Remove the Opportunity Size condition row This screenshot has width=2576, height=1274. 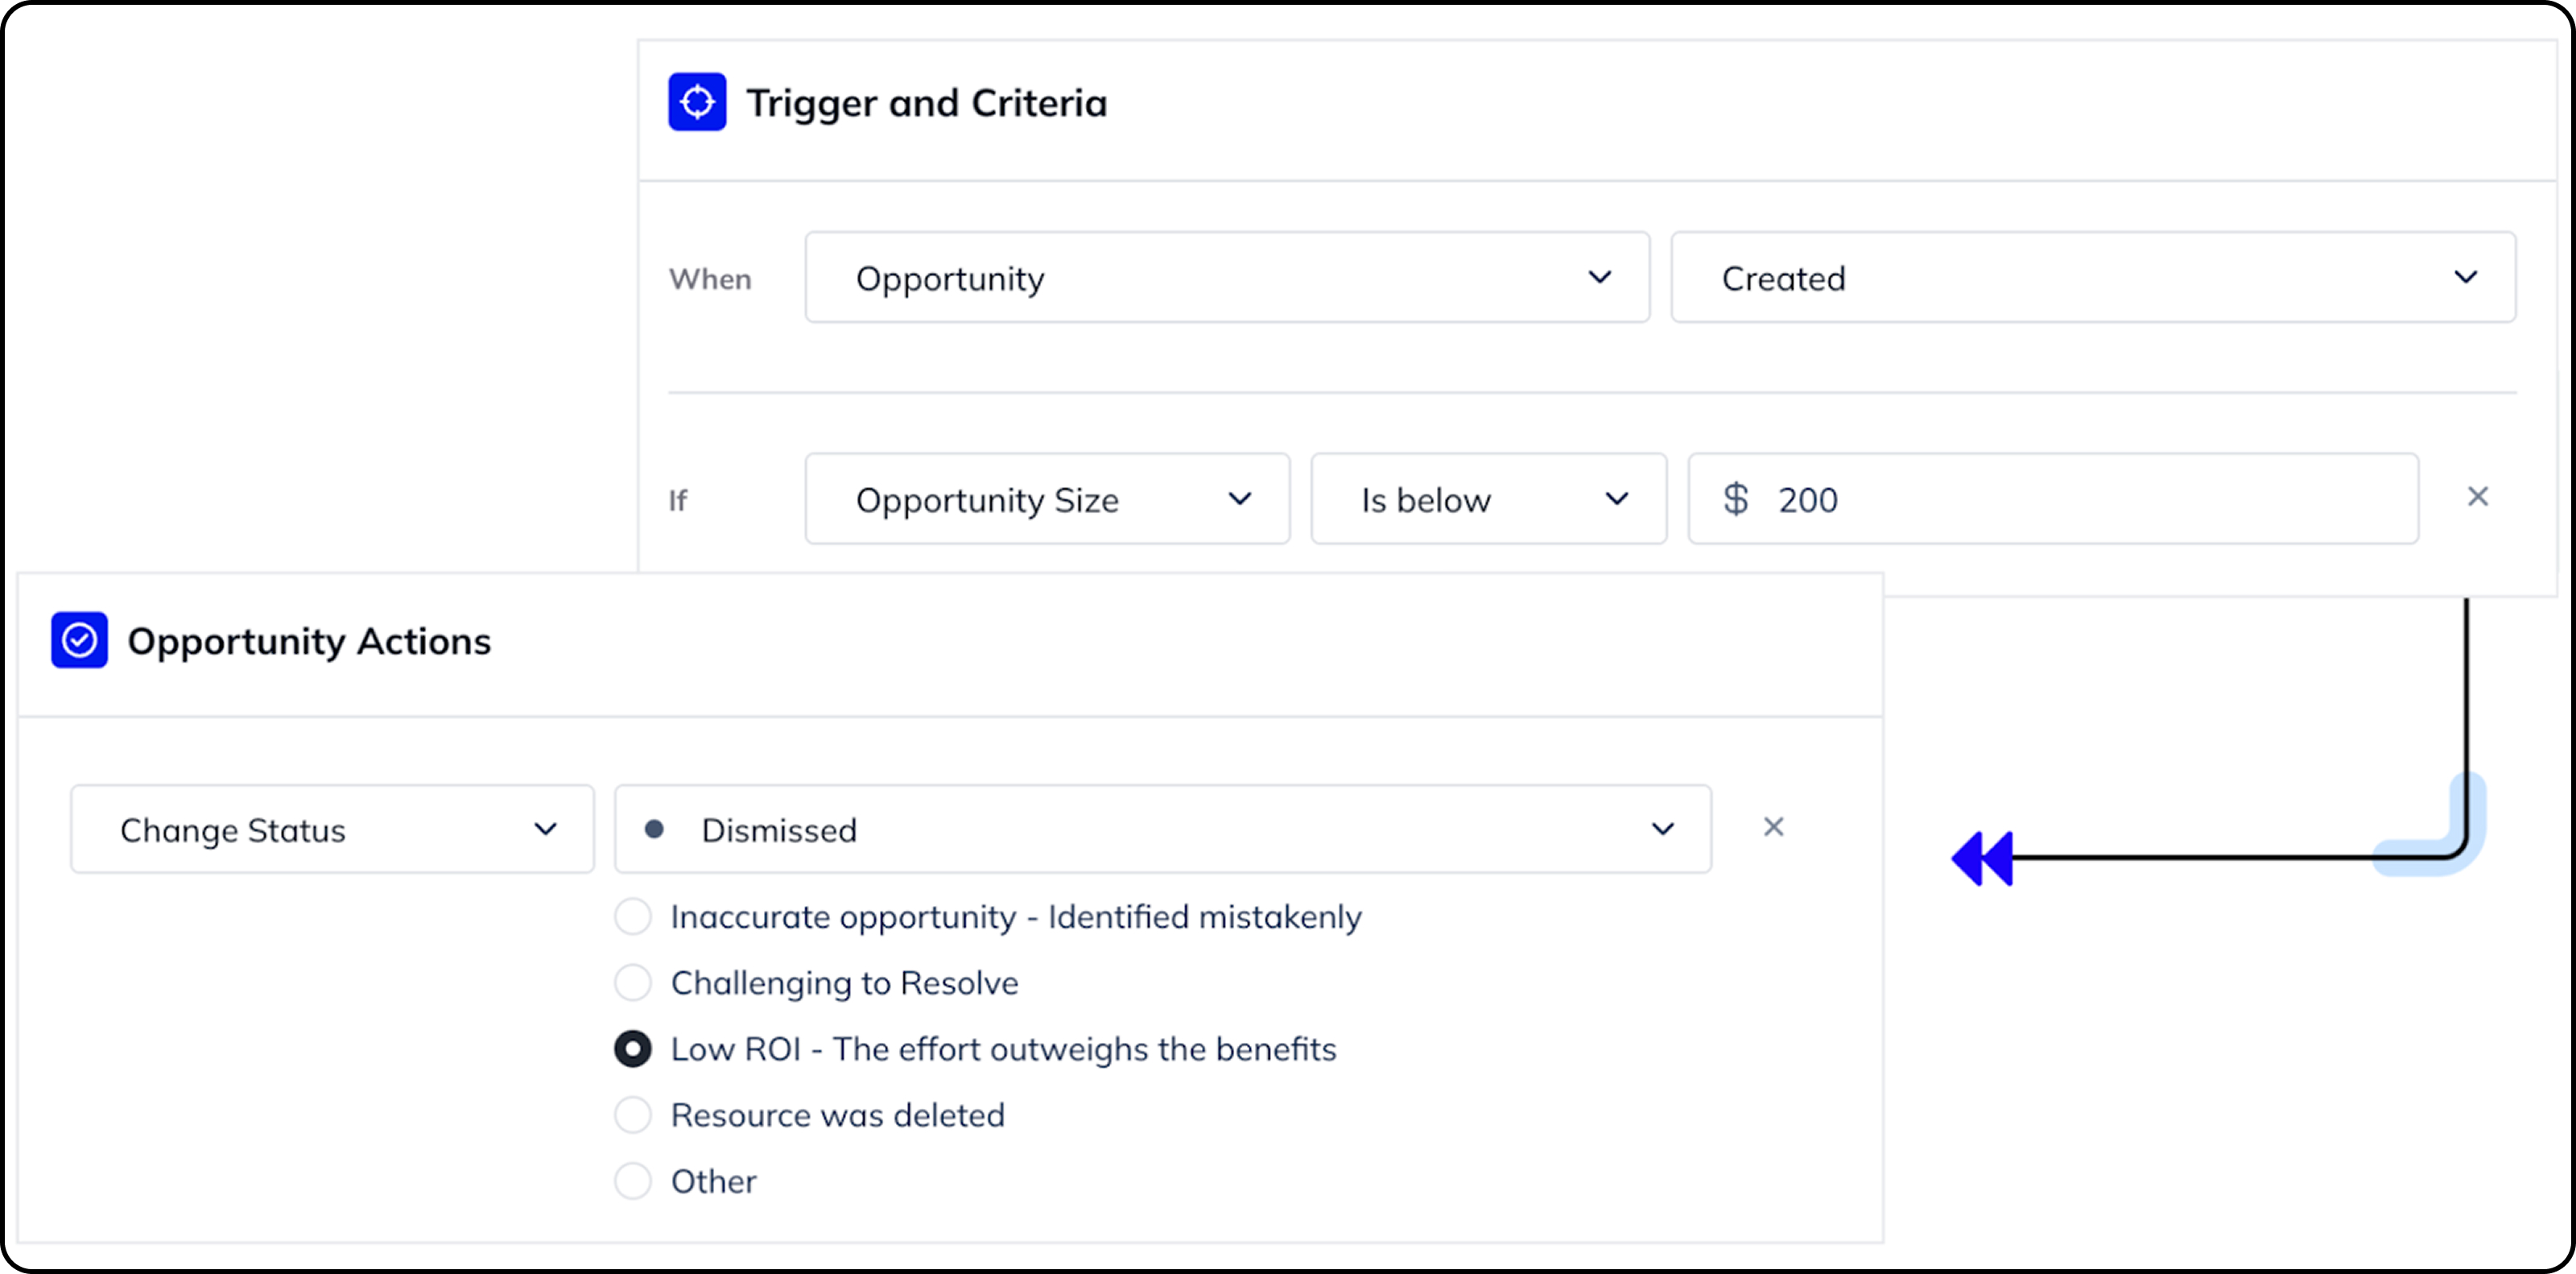point(2477,497)
